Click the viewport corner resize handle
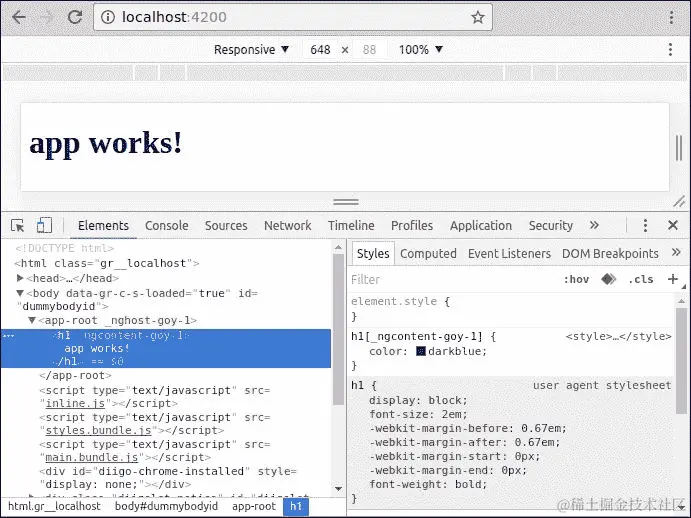 pyautogui.click(x=679, y=201)
